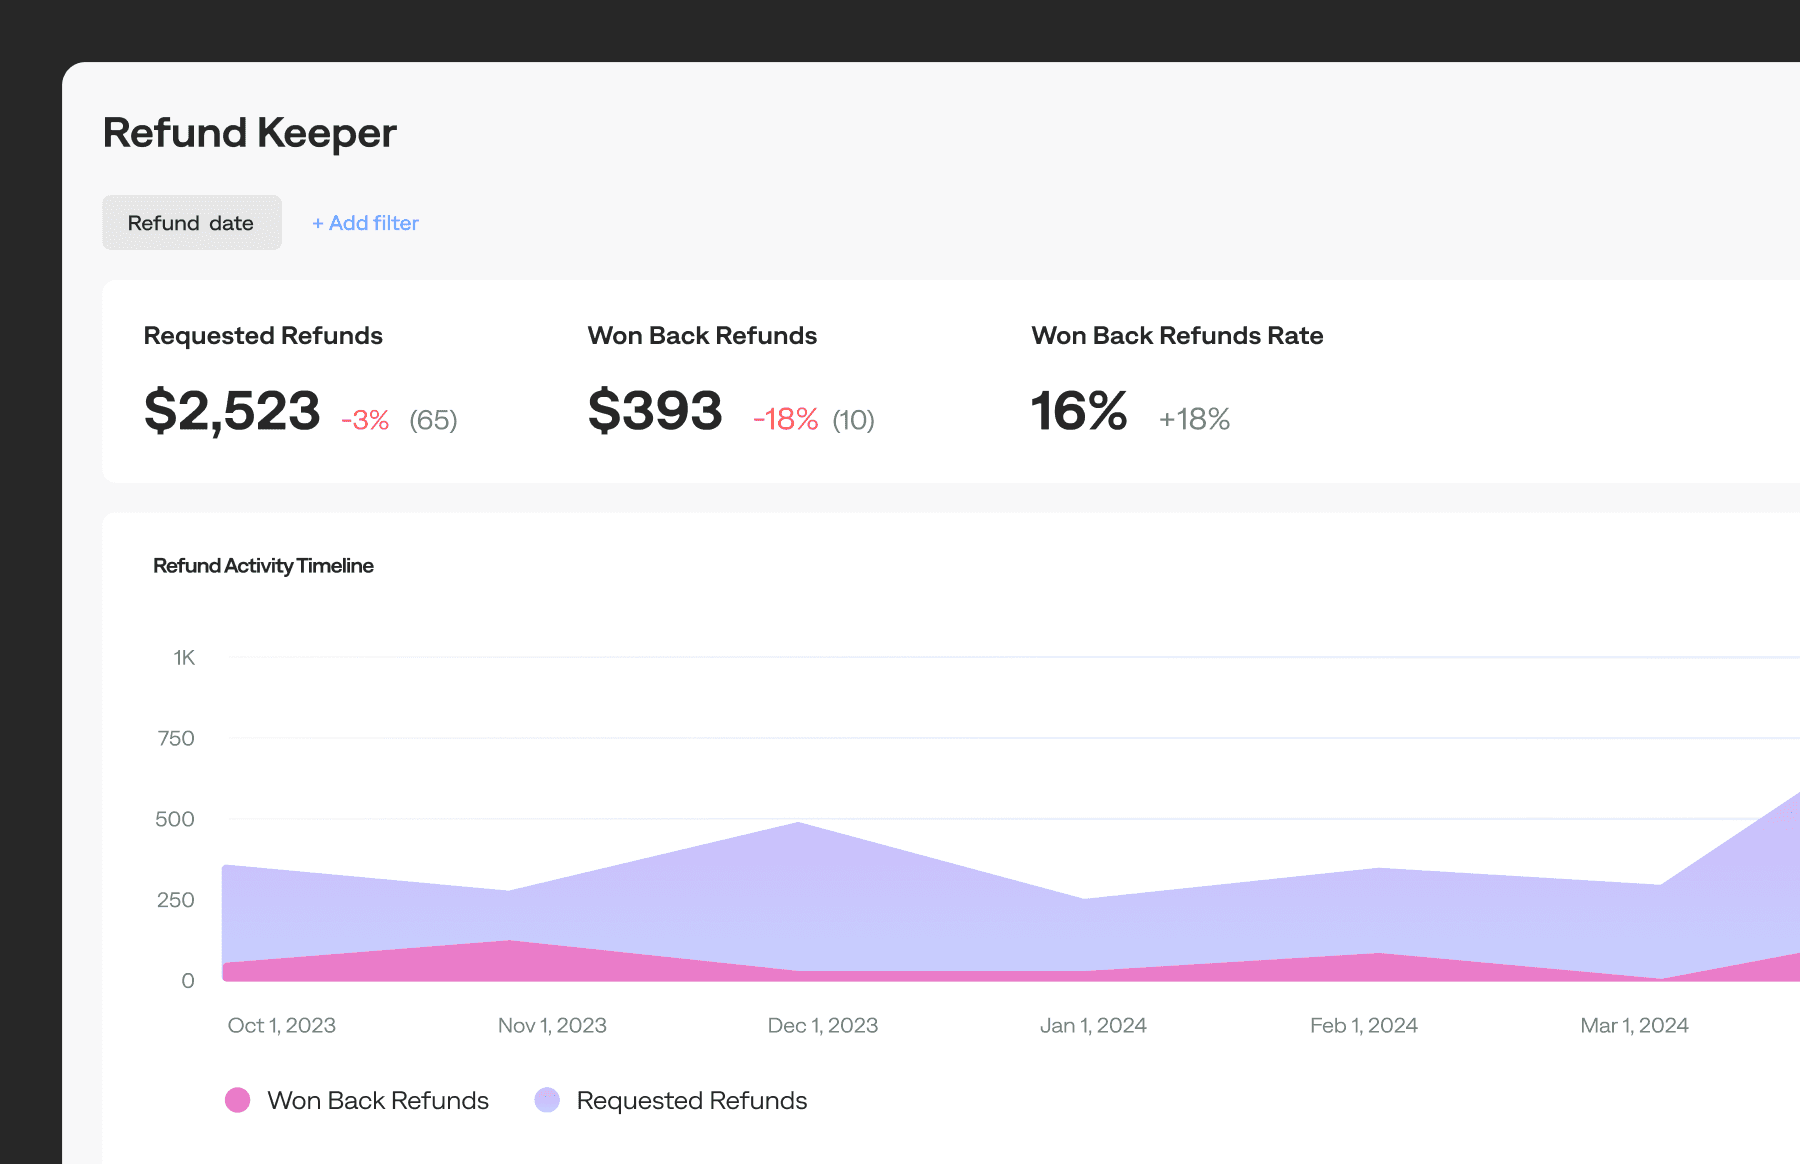Screen dimensions: 1800x1164
Task: Select the Requested Refunds metric card
Action: (263, 380)
